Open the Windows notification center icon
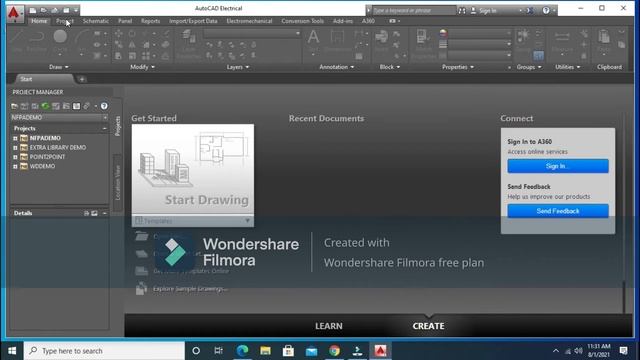Image resolution: width=640 pixels, height=360 pixels. 623,351
